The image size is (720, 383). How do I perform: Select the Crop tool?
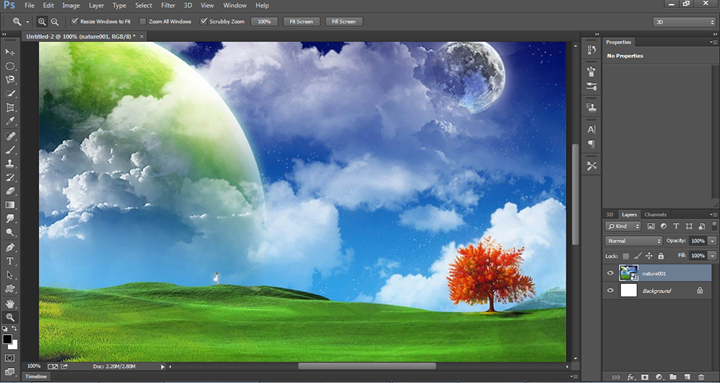pyautogui.click(x=10, y=108)
